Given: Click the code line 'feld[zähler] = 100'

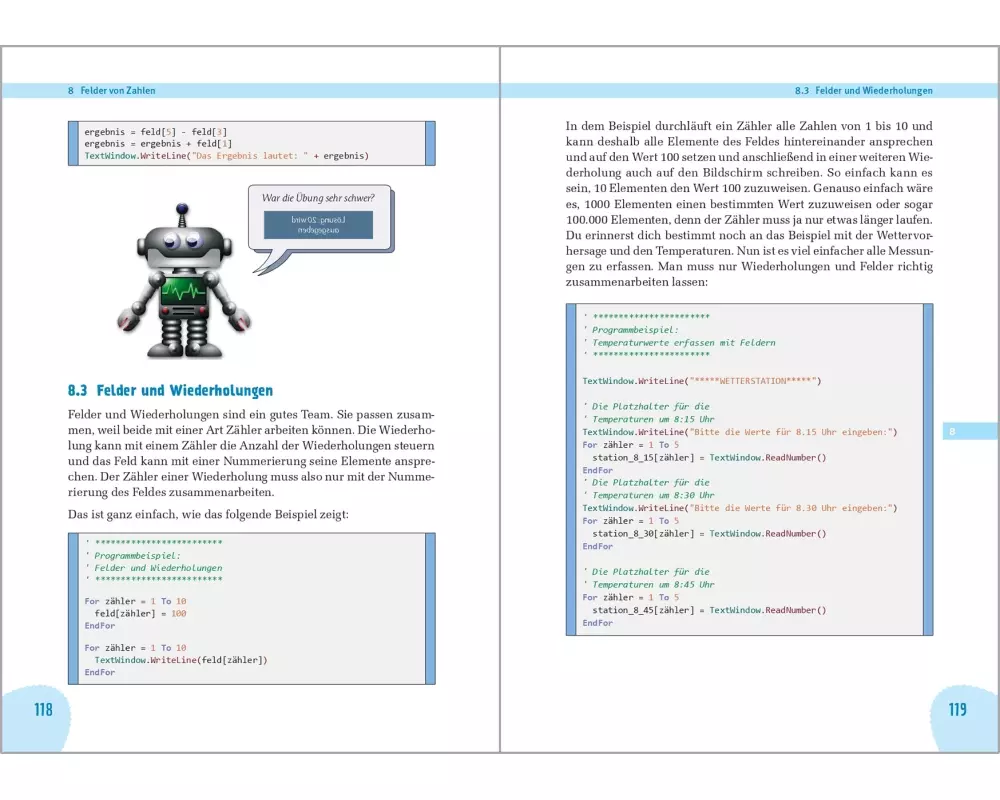Looking at the screenshot, I should (140, 613).
